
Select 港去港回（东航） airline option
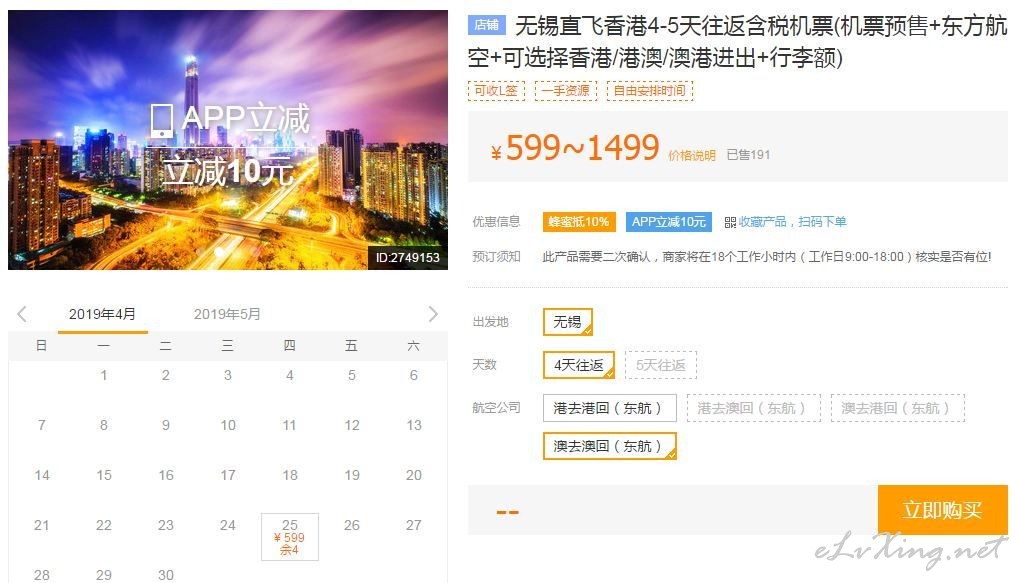pos(609,408)
